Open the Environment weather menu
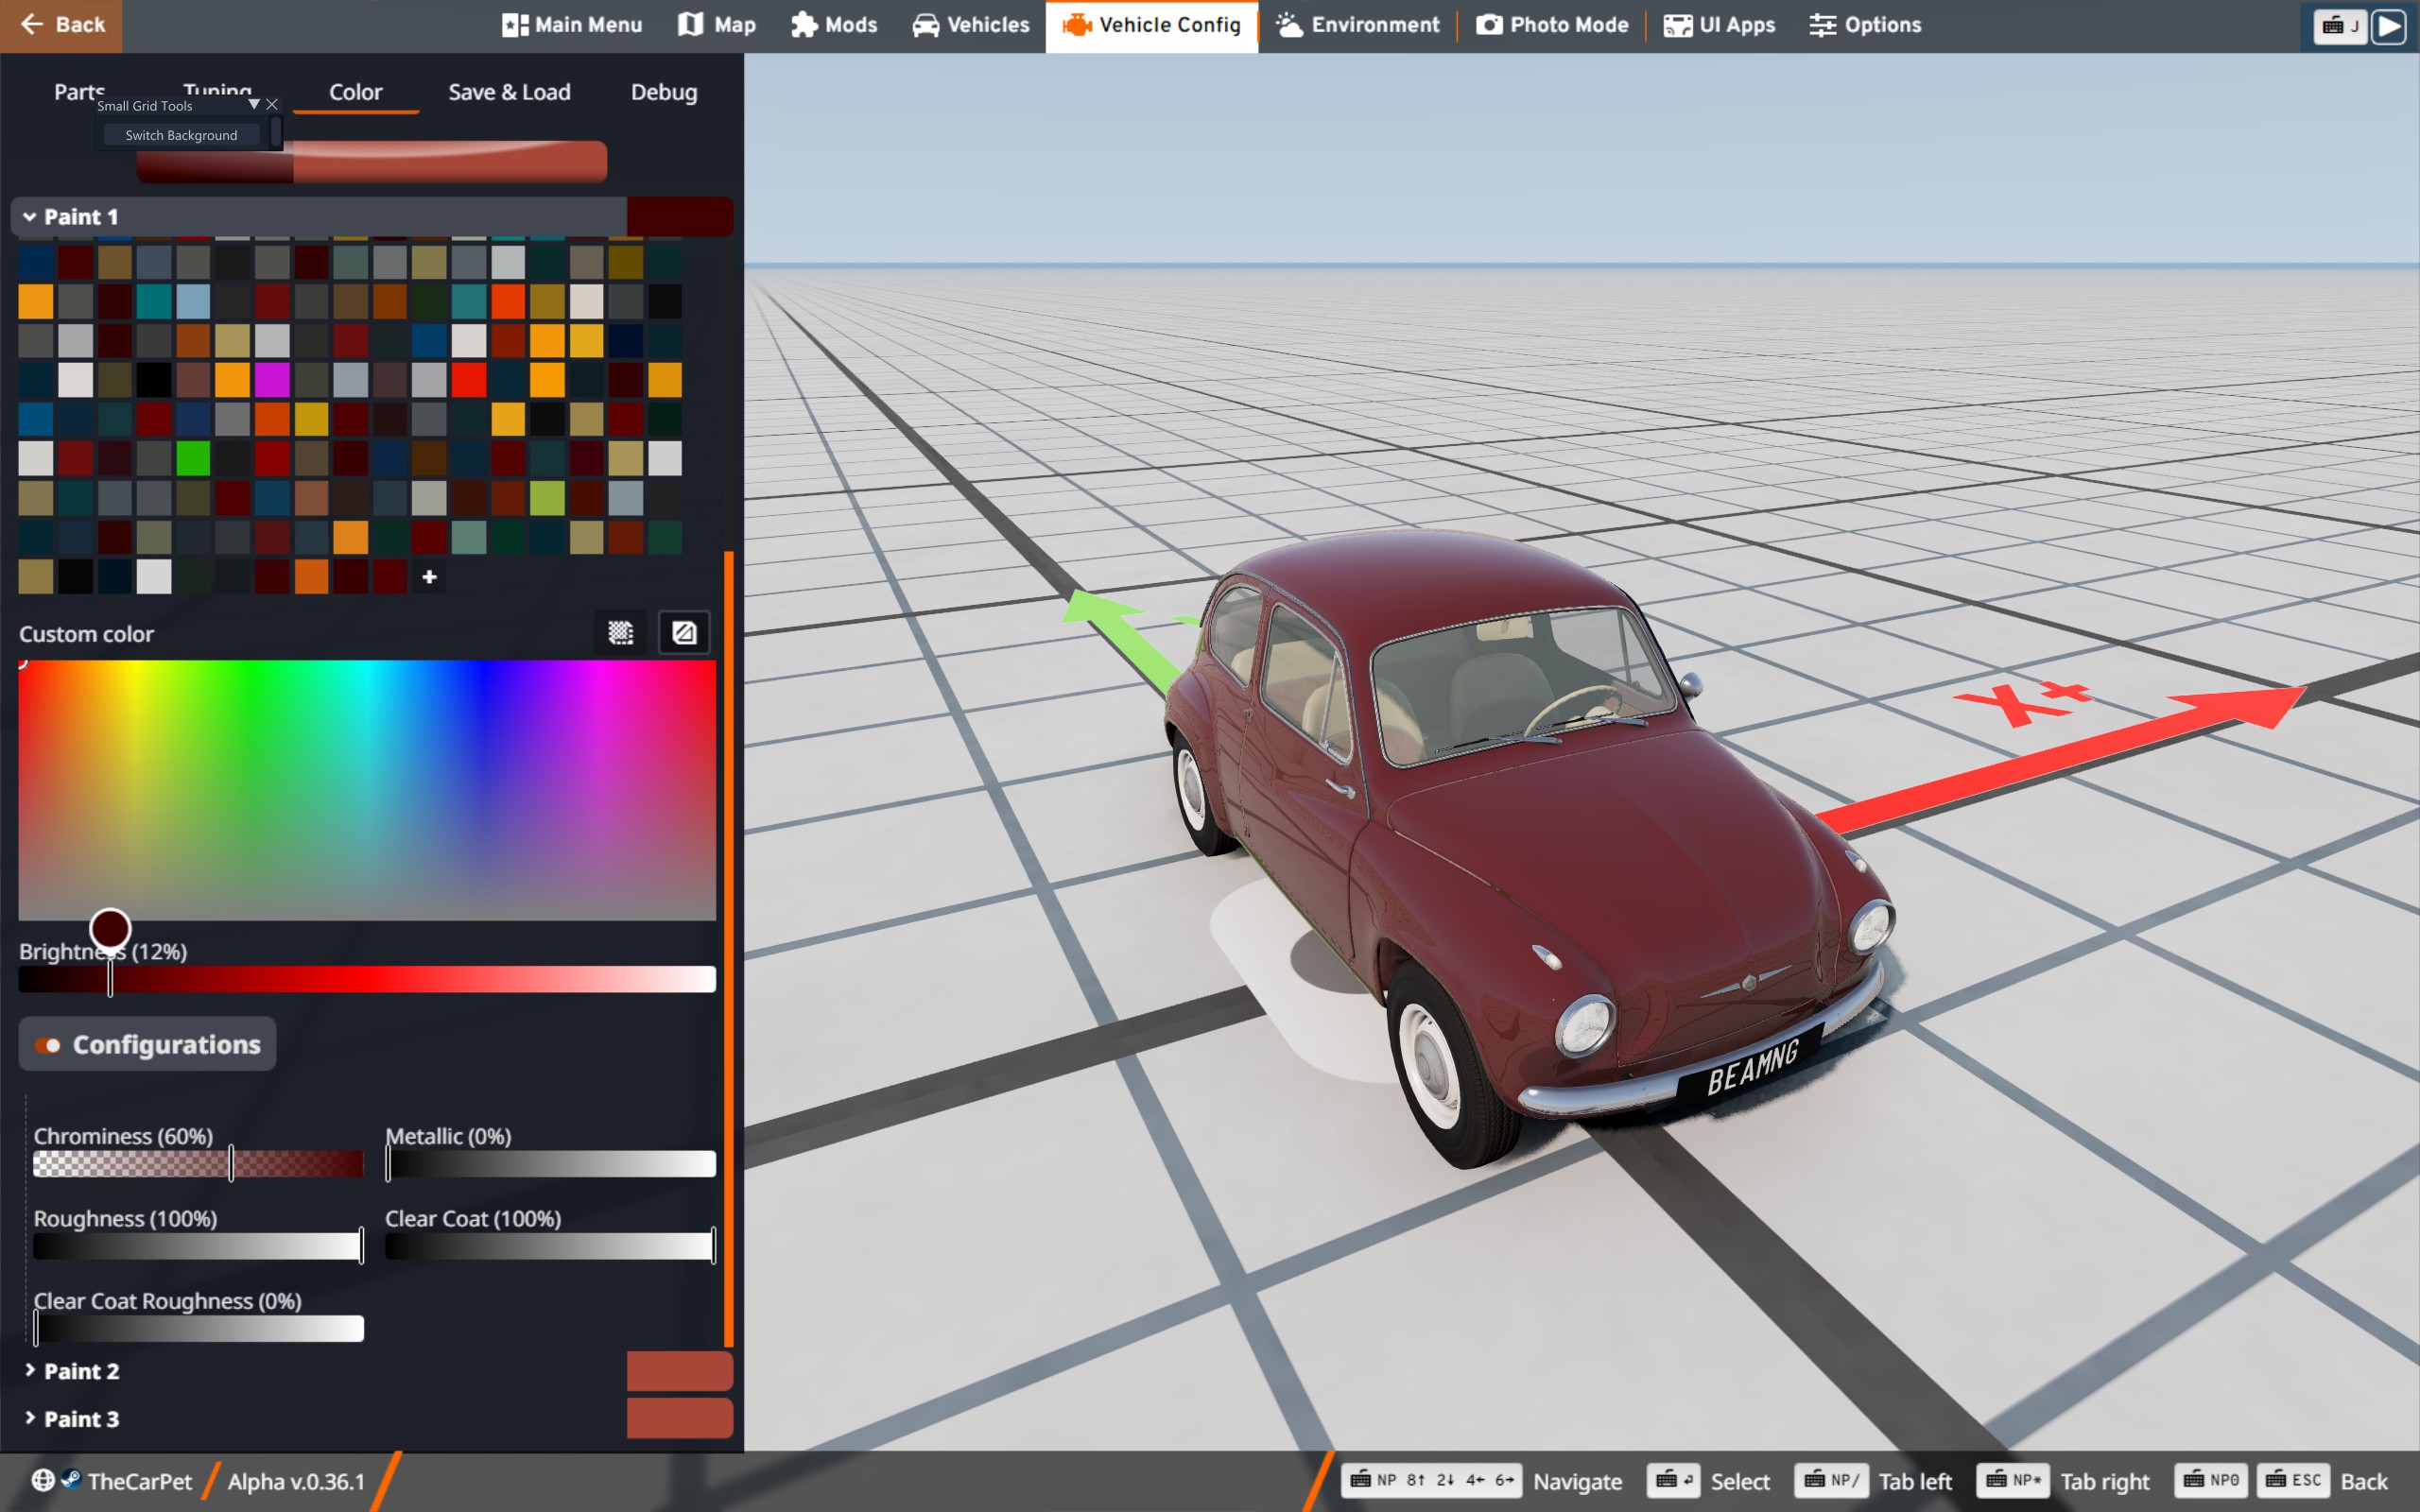The image size is (2420, 1512). click(1357, 25)
